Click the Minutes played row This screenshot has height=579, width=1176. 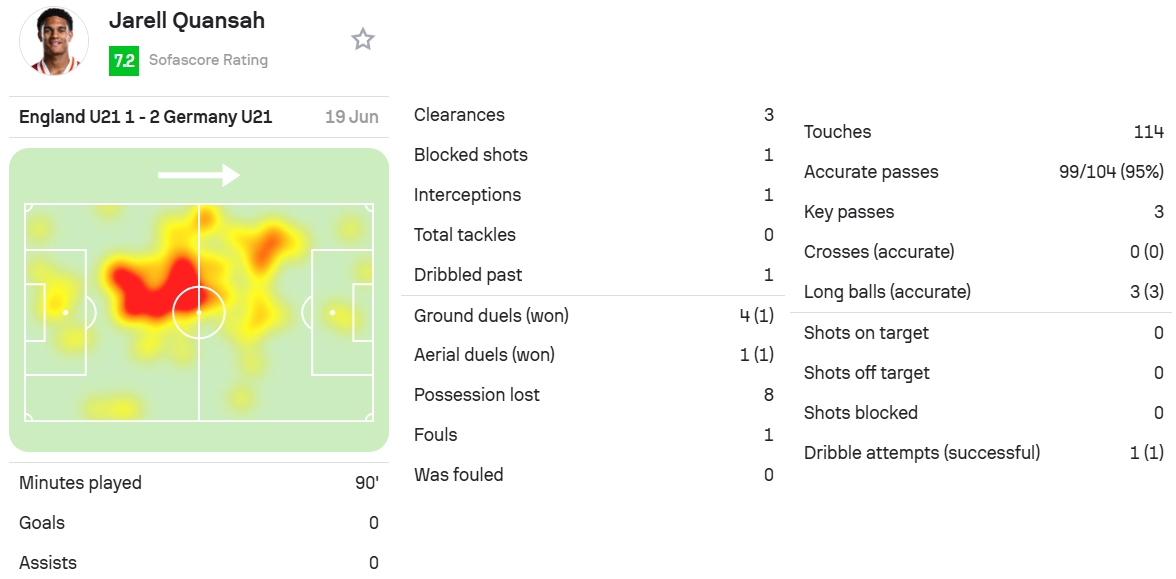[x=199, y=482]
